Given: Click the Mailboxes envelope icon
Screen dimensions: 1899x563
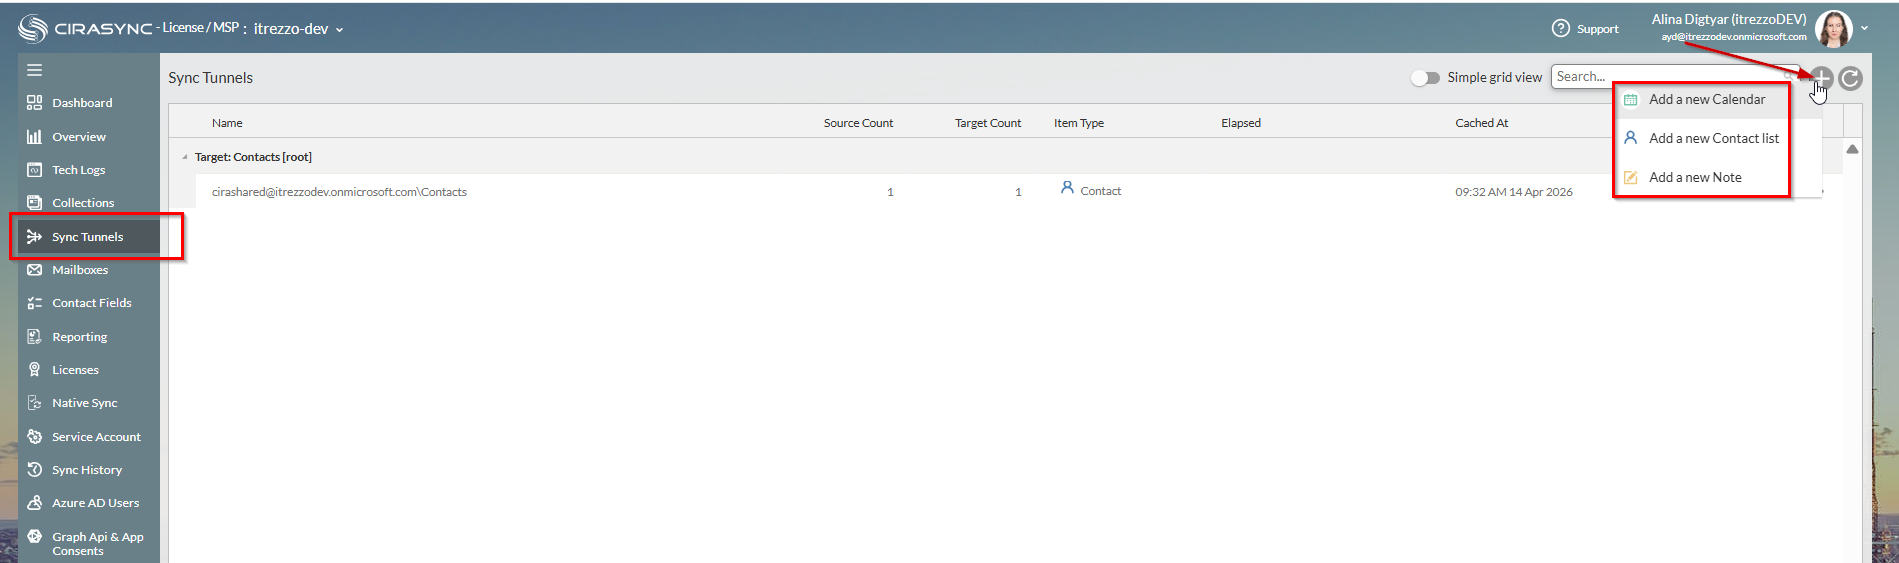Looking at the screenshot, I should coord(34,269).
